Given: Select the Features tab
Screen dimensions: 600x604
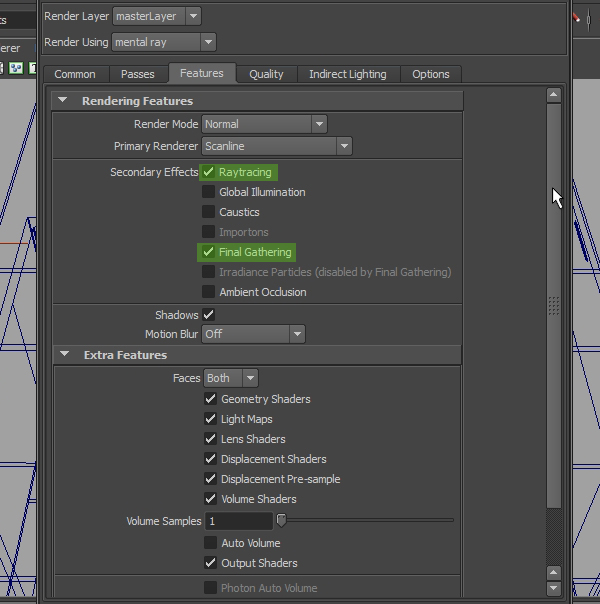Looking at the screenshot, I should pyautogui.click(x=202, y=73).
